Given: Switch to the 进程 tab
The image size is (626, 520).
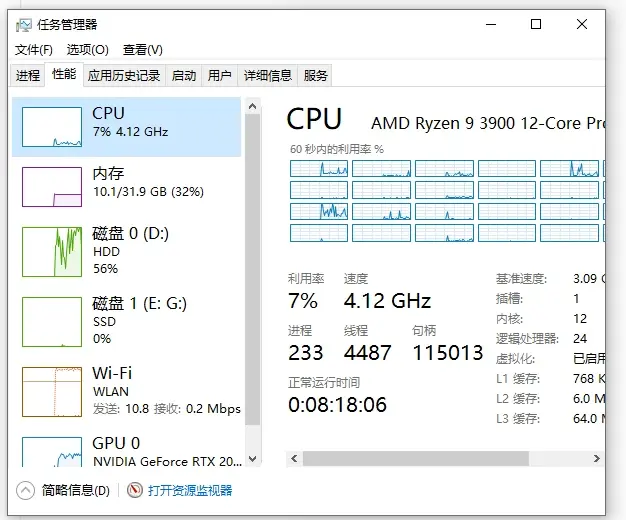Looking at the screenshot, I should point(28,76).
